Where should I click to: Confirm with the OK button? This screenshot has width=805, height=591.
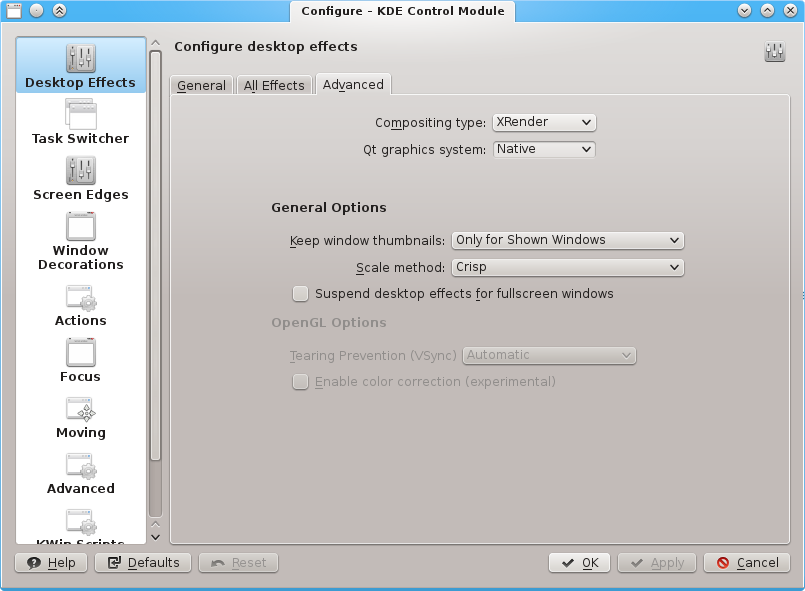click(x=580, y=563)
